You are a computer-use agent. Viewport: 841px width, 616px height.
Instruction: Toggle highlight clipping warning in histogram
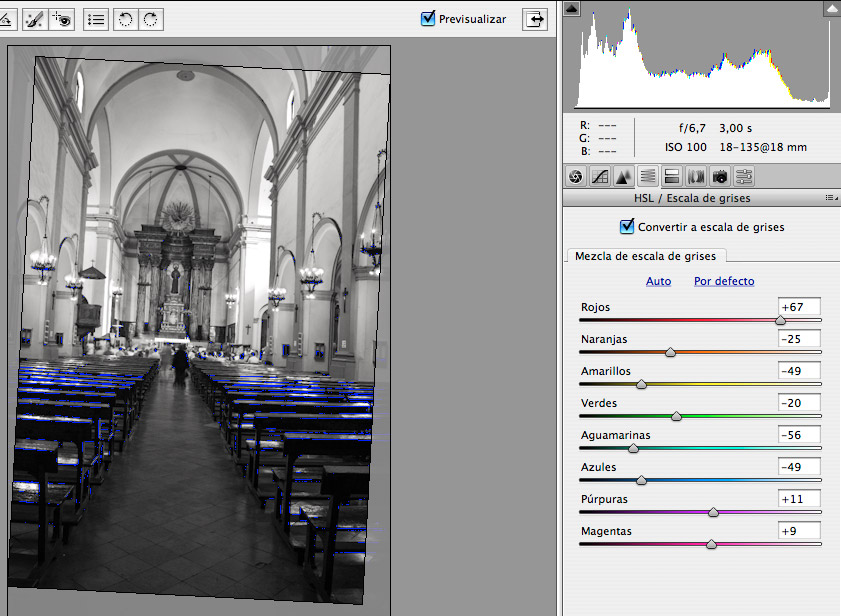(832, 9)
